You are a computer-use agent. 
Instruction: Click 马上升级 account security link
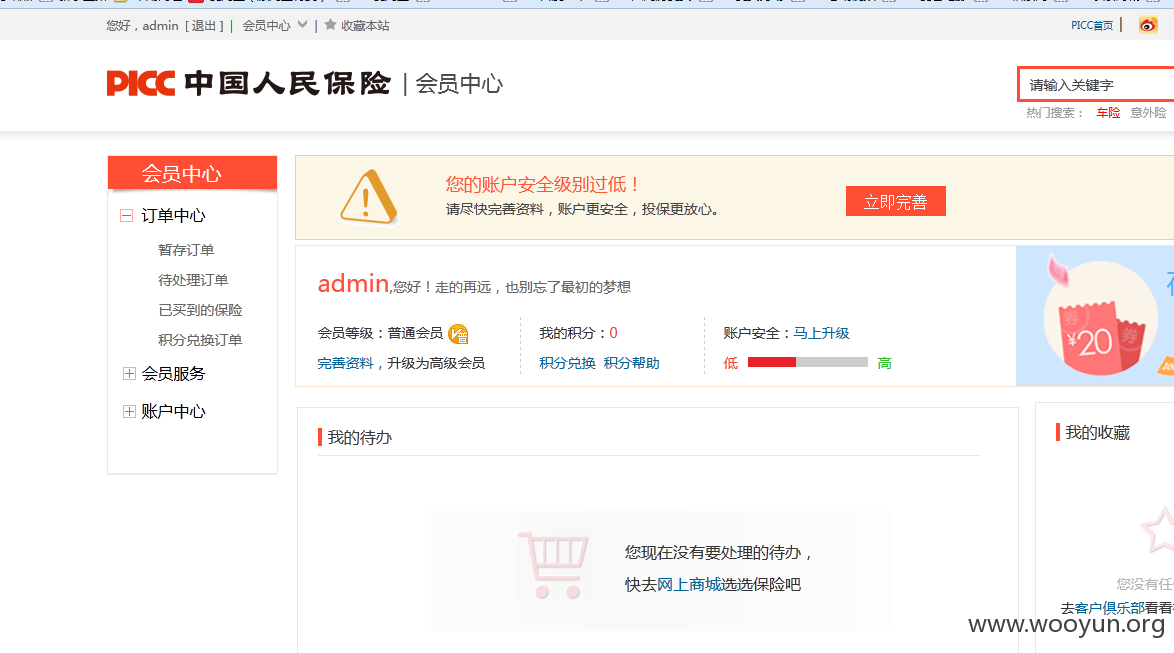click(821, 333)
